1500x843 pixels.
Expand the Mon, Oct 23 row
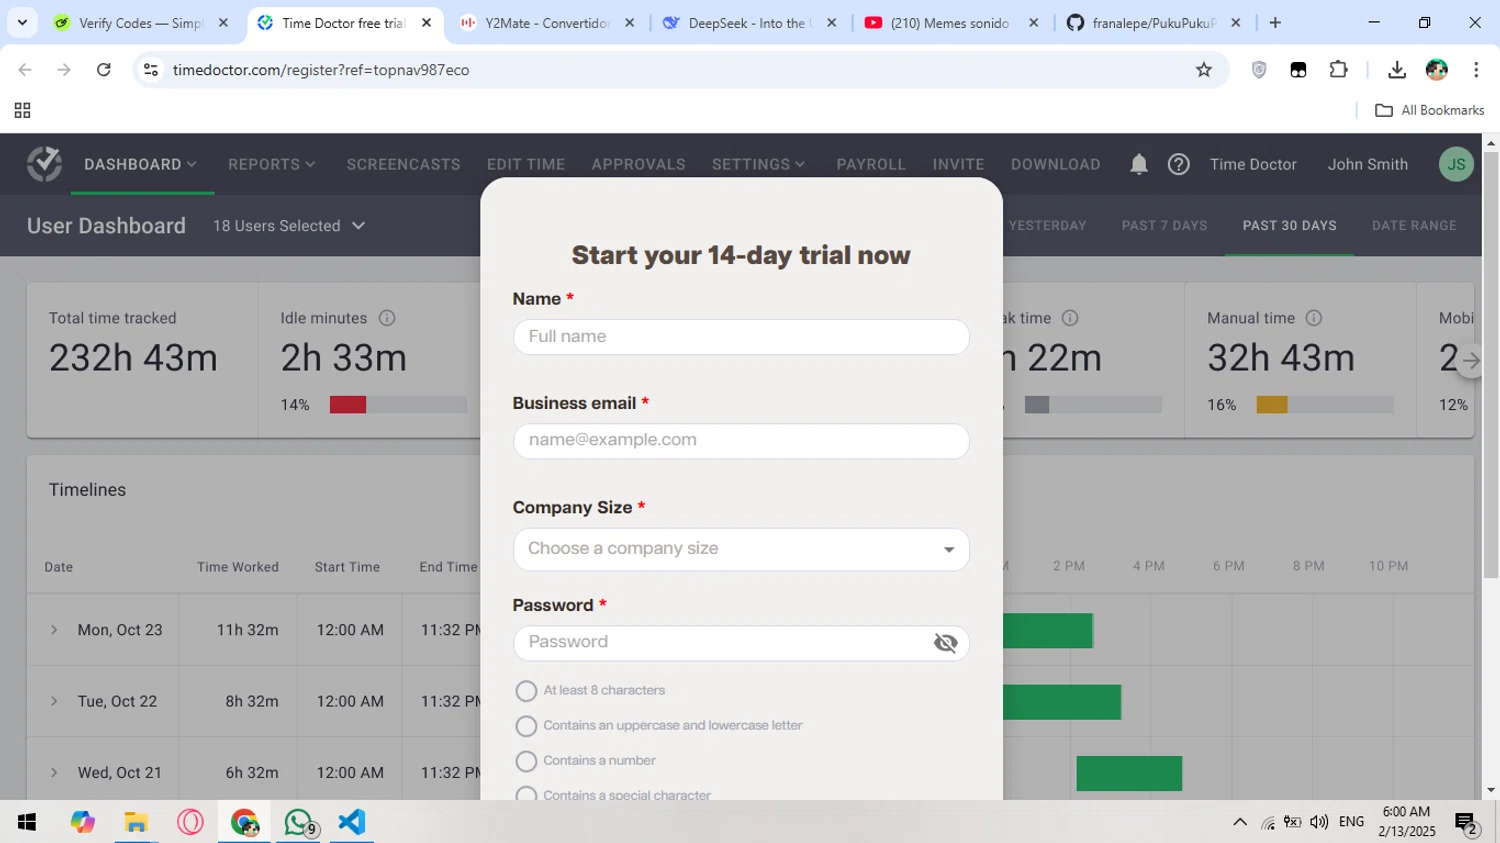(x=54, y=630)
